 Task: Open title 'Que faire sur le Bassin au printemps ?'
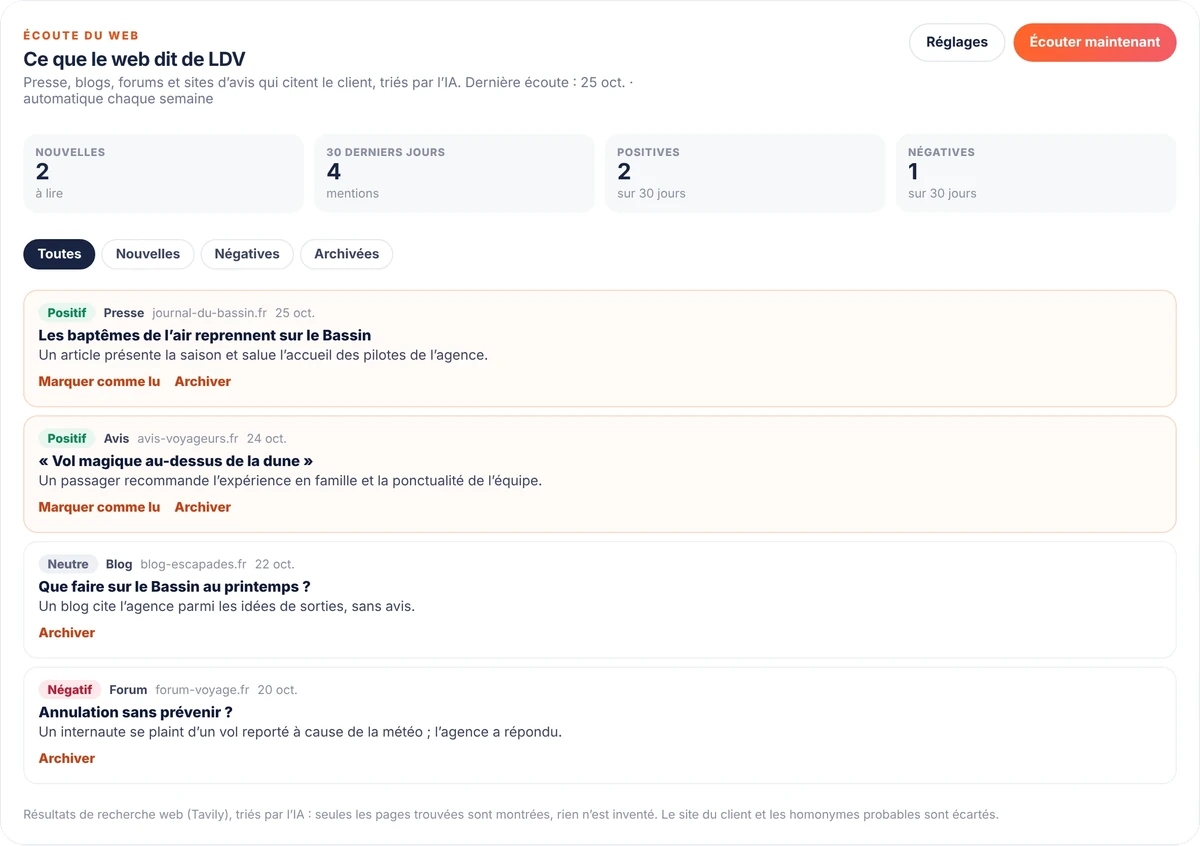pyautogui.click(x=175, y=587)
